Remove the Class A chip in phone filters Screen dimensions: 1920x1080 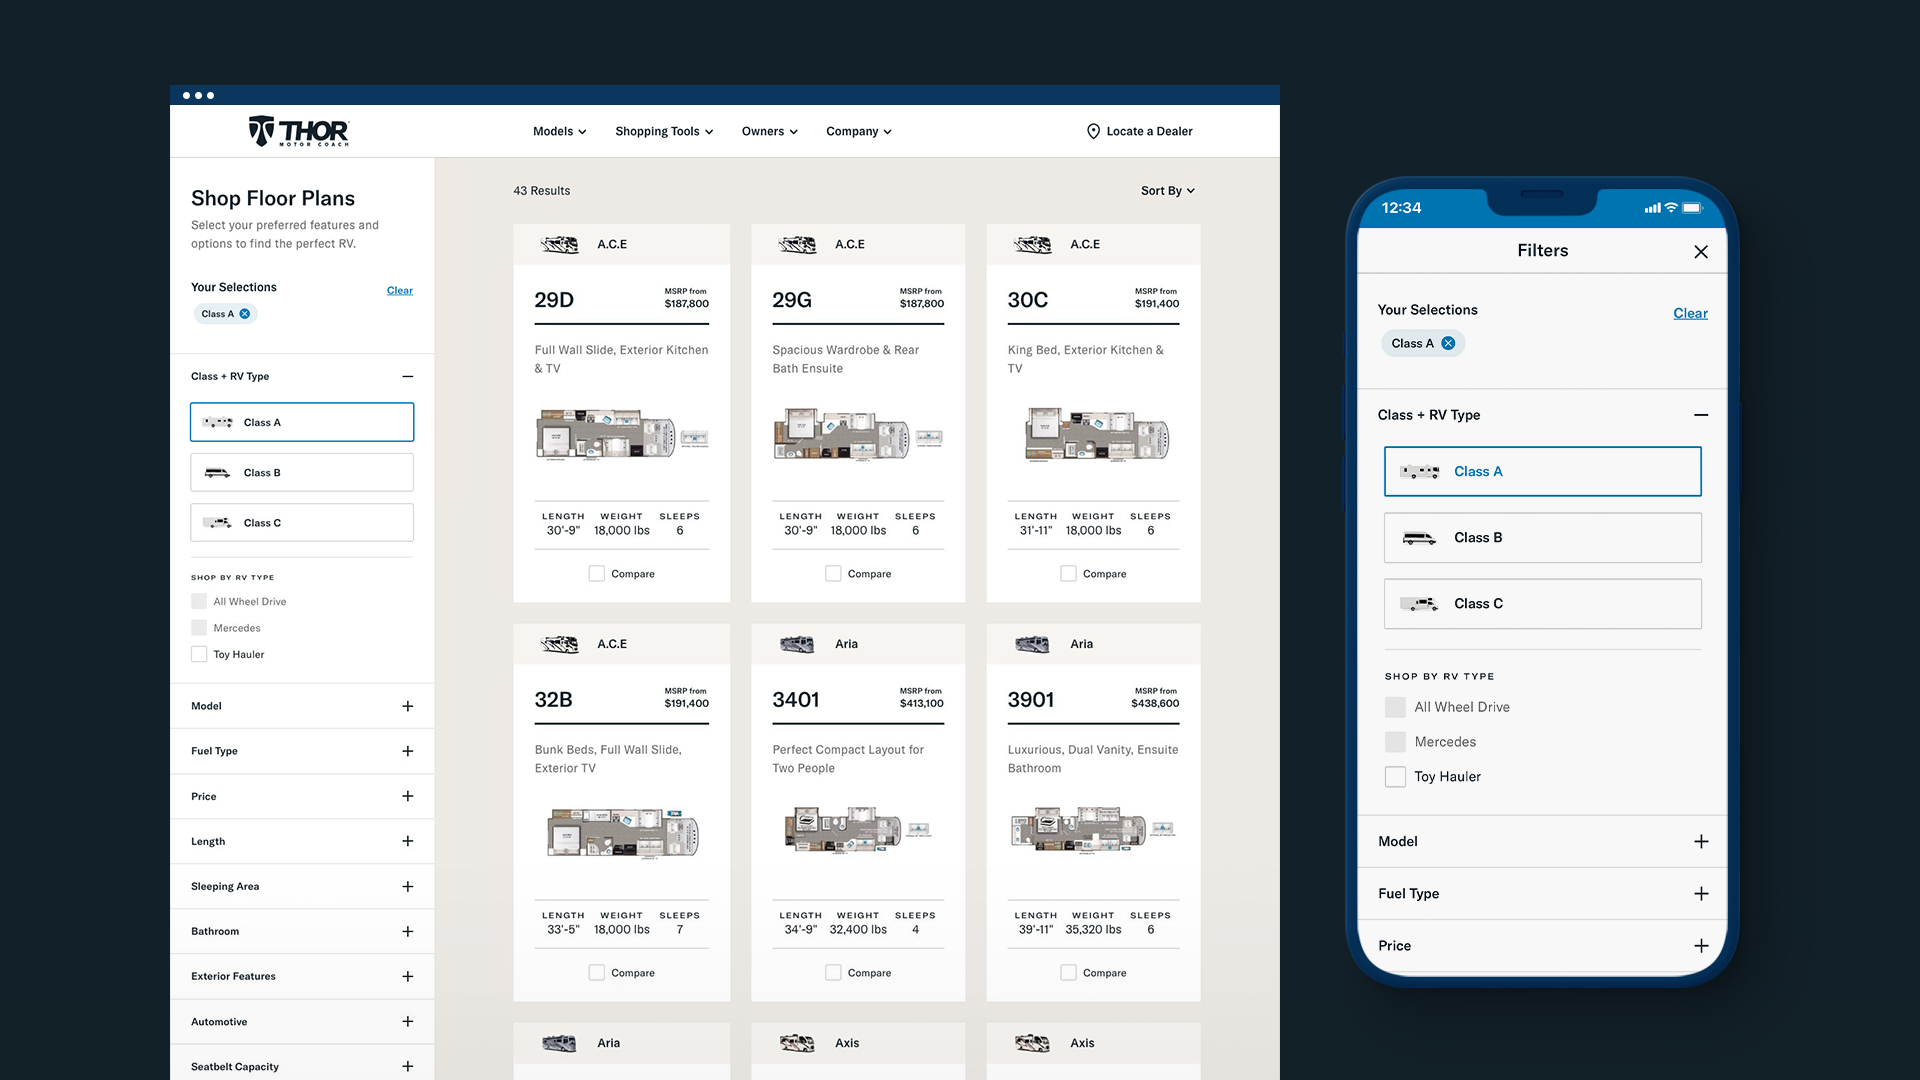coord(1448,343)
